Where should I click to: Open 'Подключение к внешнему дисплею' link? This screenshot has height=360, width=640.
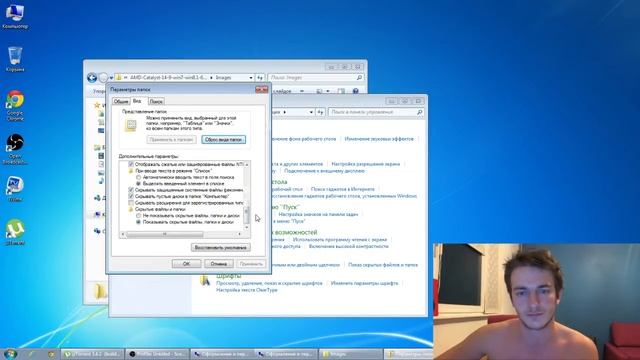coord(324,171)
